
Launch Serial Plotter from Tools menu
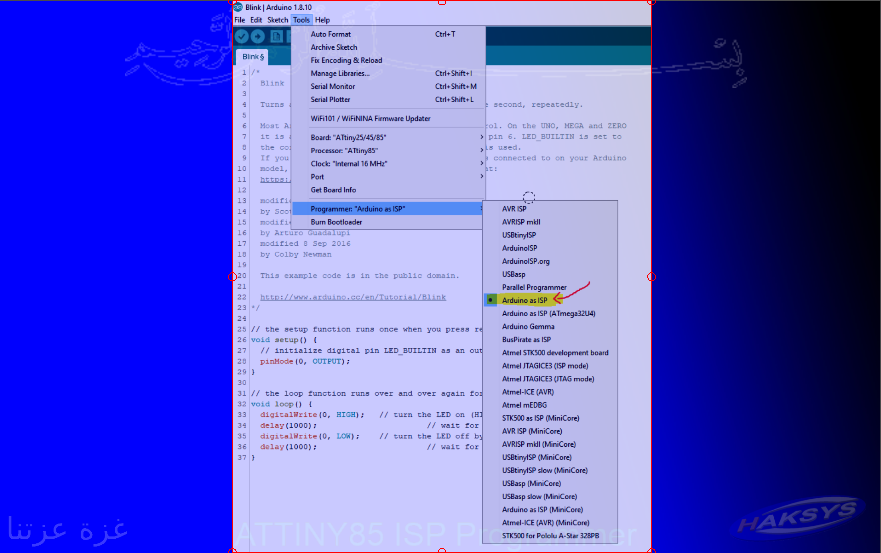[388, 99]
